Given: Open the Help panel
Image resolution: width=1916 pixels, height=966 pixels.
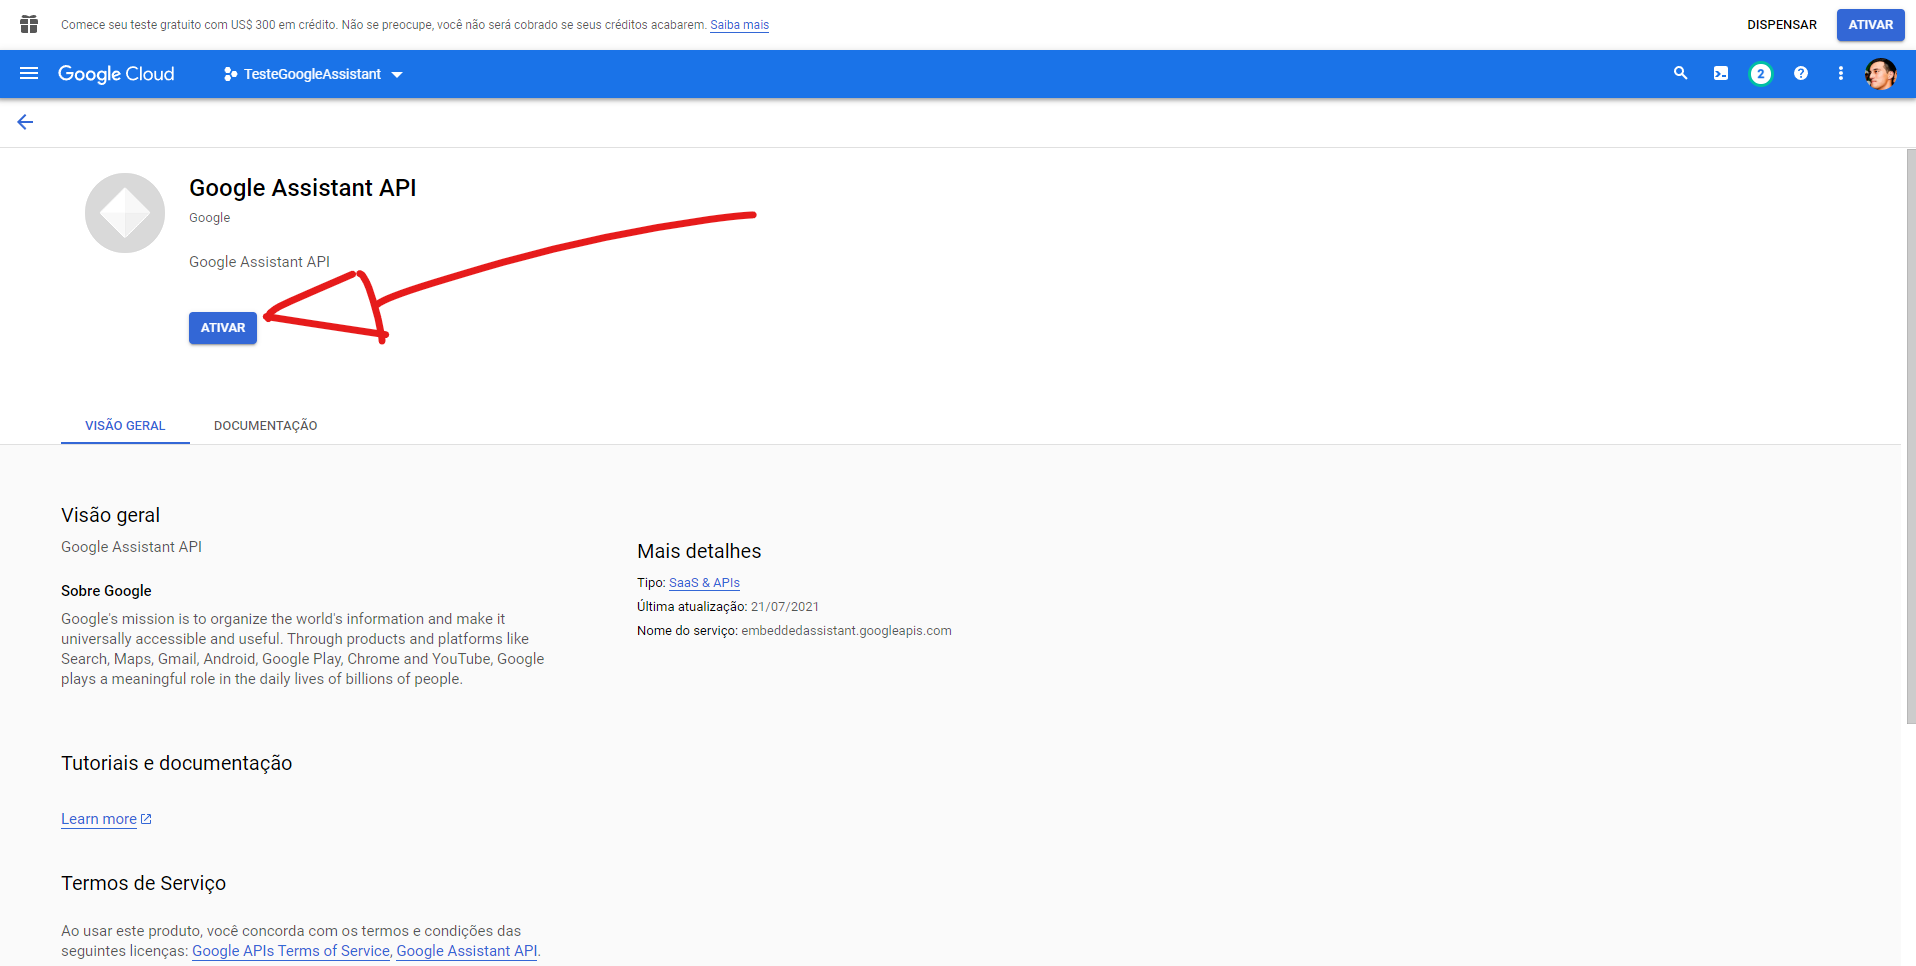Looking at the screenshot, I should (x=1801, y=73).
